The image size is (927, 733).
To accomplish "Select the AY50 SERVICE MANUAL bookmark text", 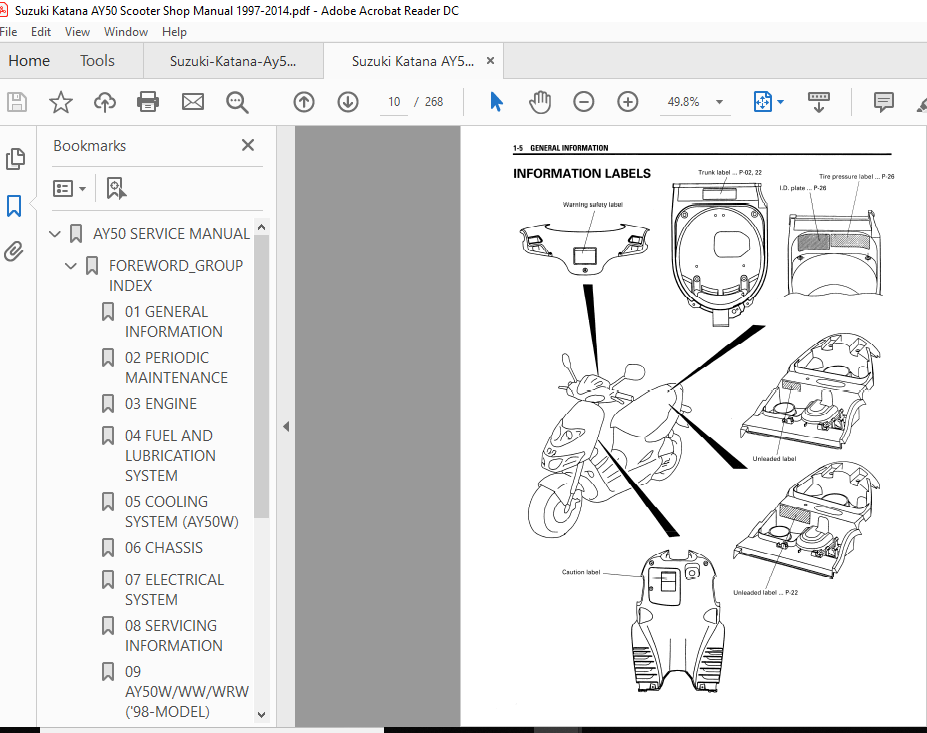I will click(x=171, y=233).
